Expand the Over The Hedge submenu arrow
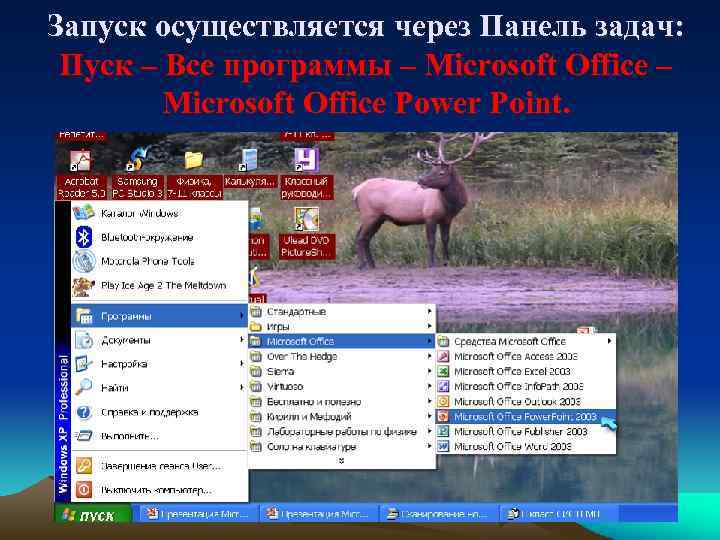Image resolution: width=720 pixels, height=540 pixels. 429,356
